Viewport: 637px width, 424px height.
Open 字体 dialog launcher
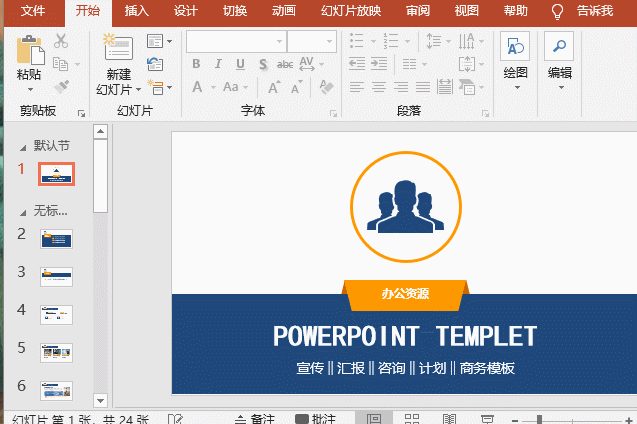[x=334, y=114]
